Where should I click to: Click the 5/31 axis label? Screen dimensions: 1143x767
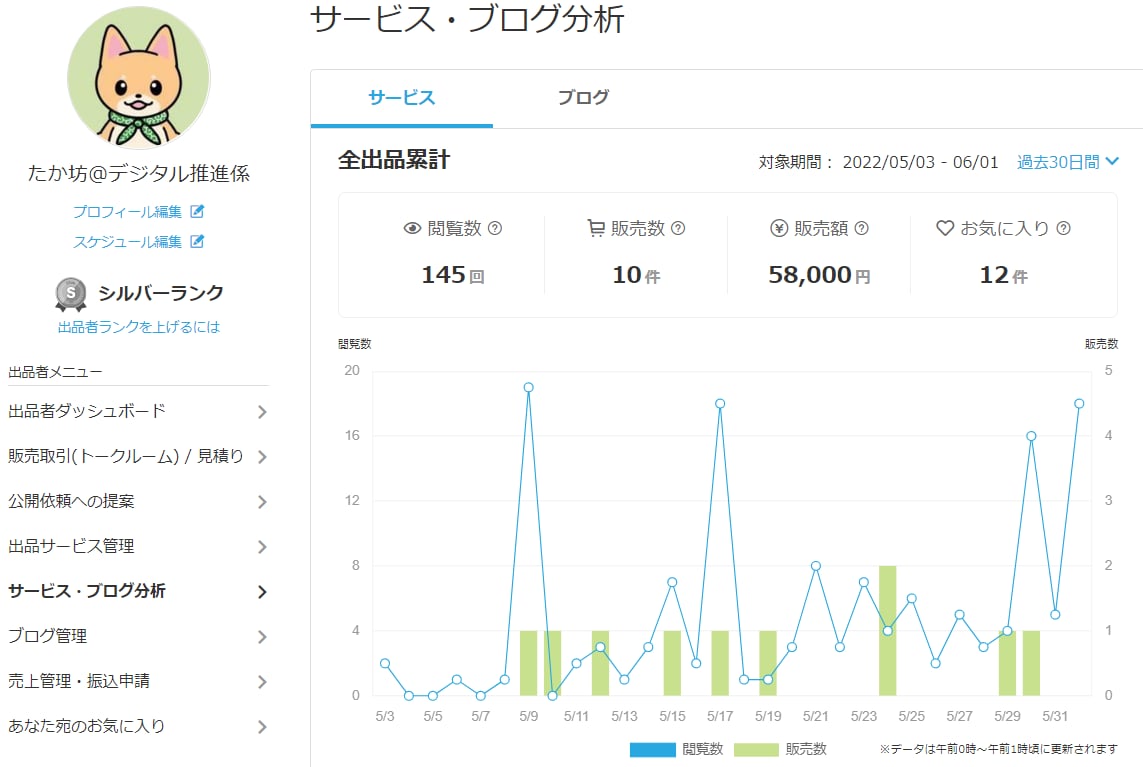coord(1055,717)
